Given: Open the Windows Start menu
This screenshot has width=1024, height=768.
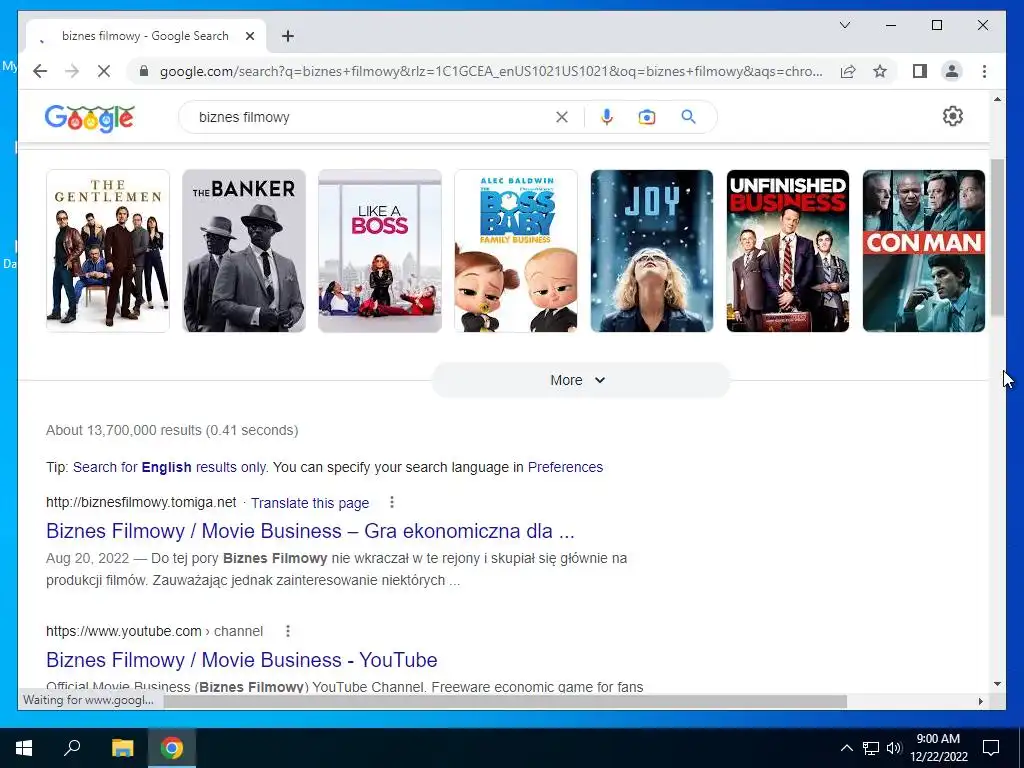Looking at the screenshot, I should pos(24,748).
